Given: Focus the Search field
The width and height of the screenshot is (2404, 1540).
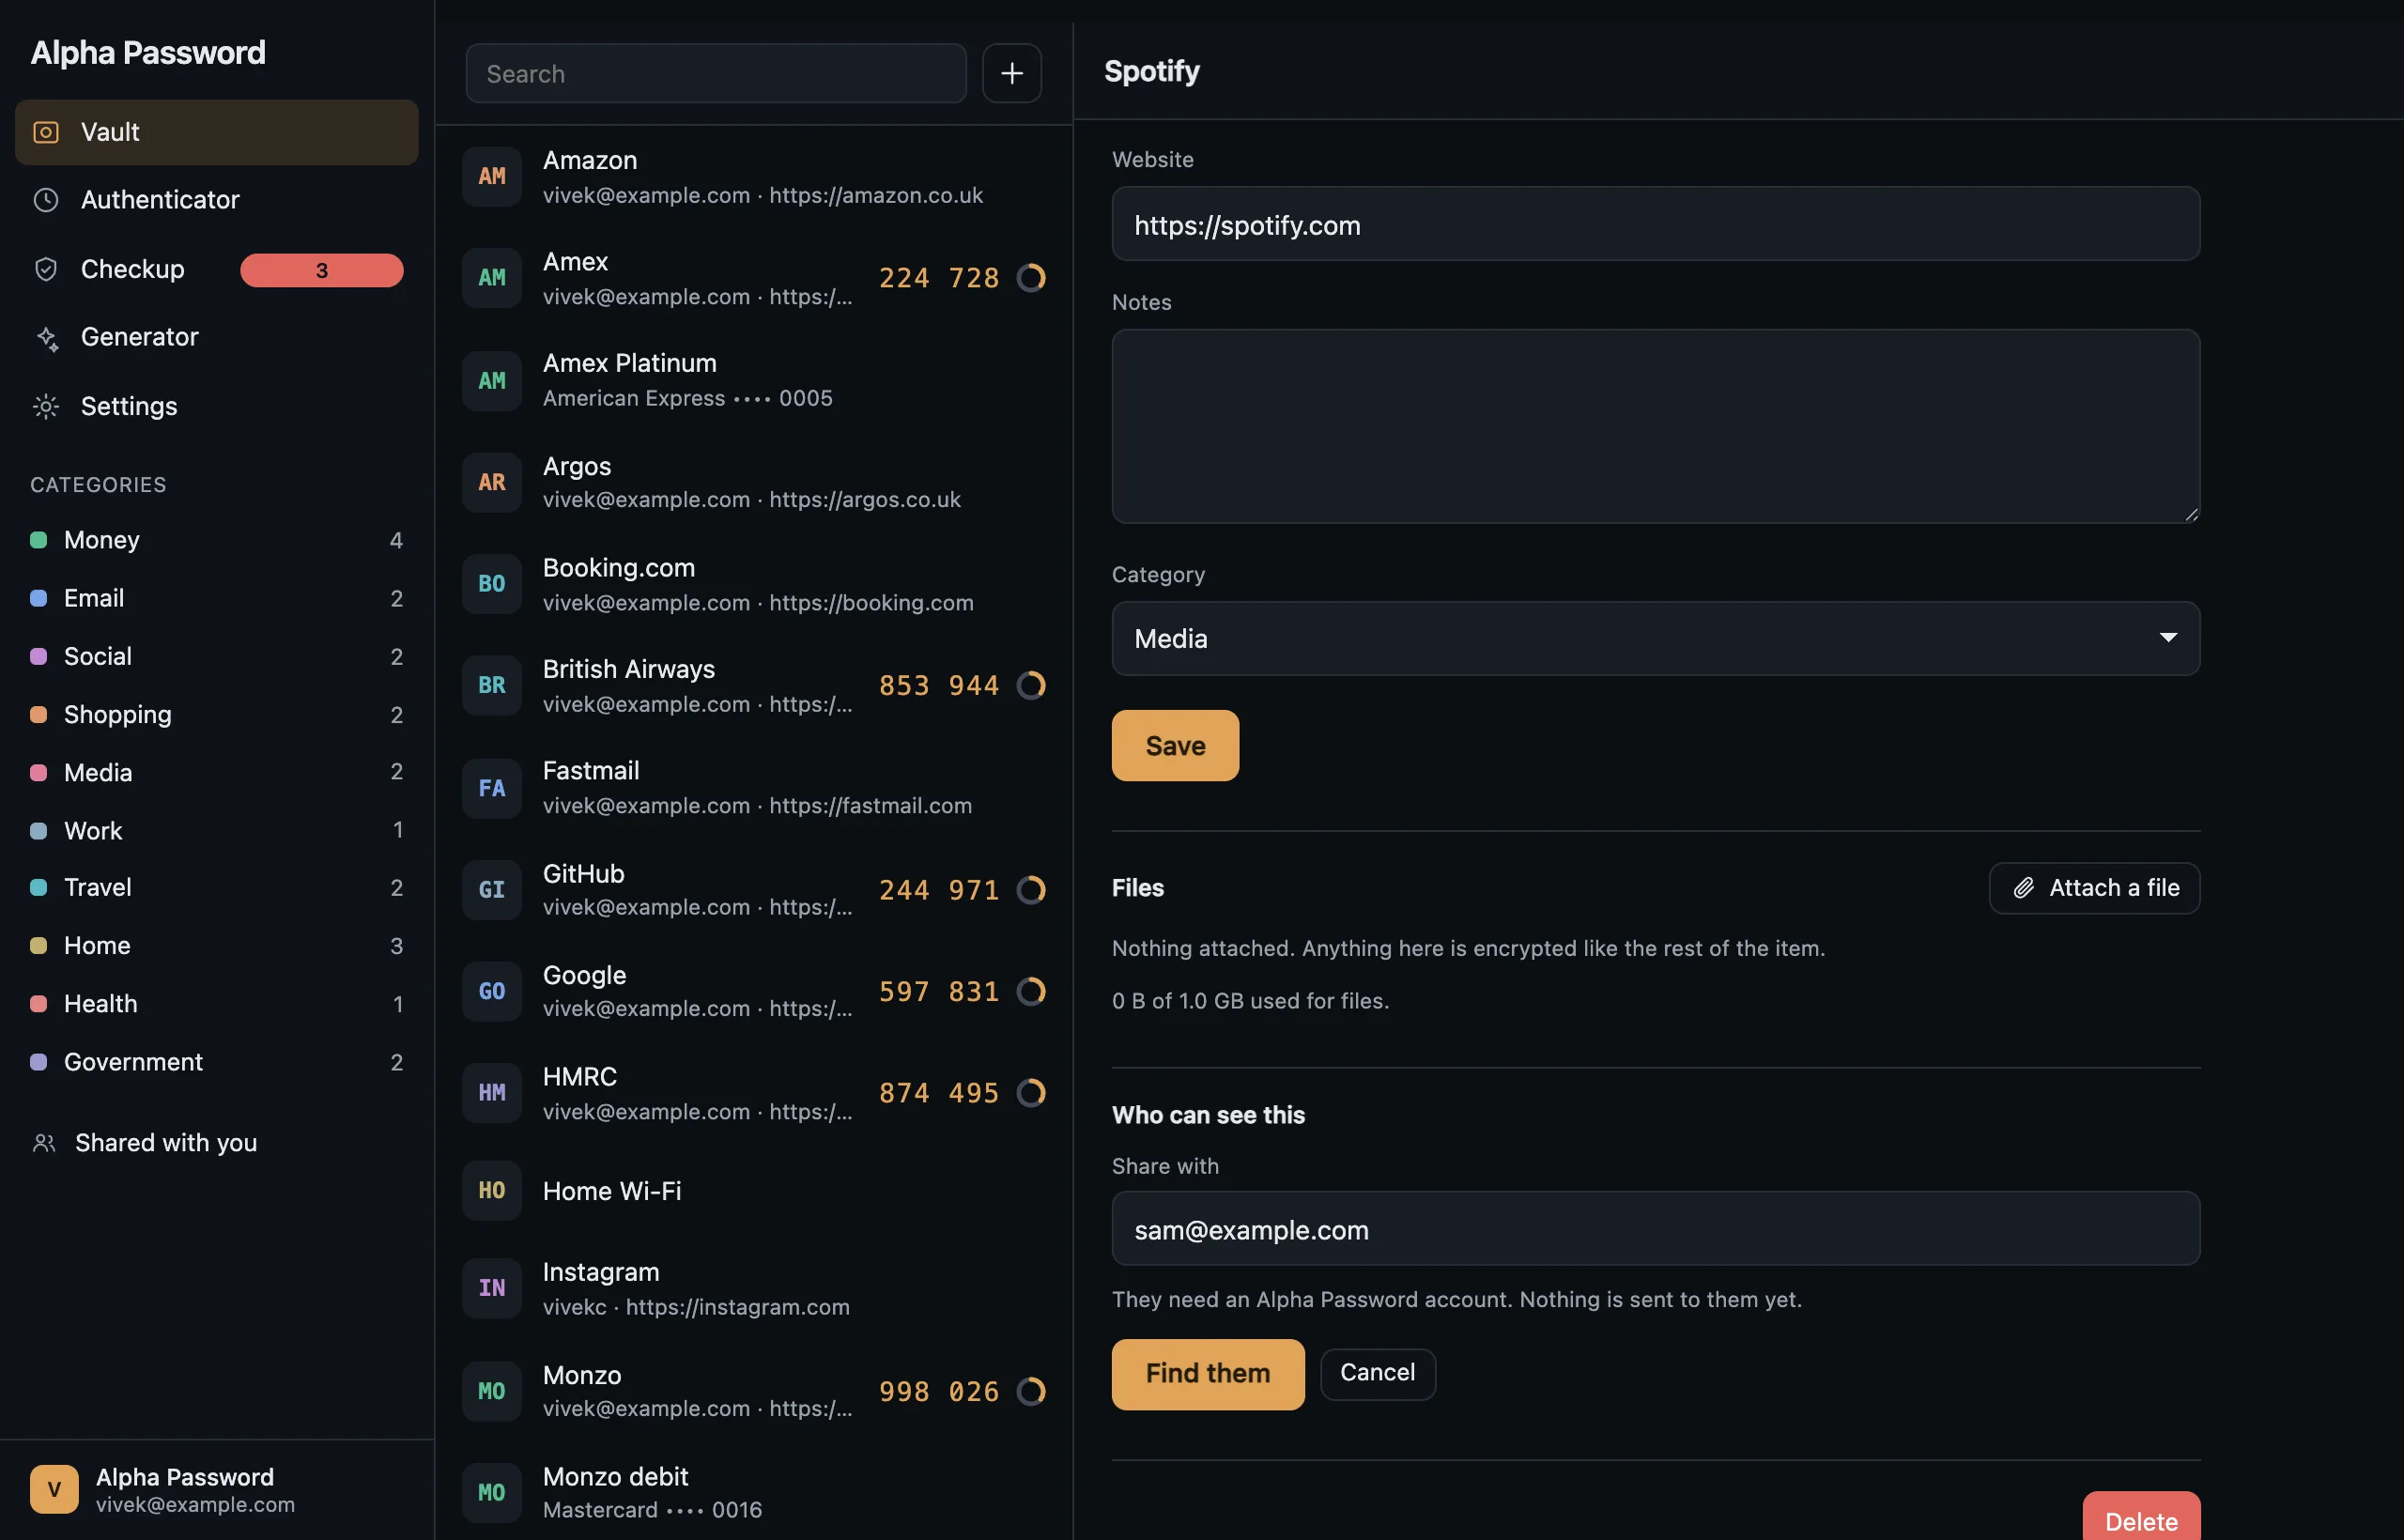Looking at the screenshot, I should pyautogui.click(x=716, y=73).
